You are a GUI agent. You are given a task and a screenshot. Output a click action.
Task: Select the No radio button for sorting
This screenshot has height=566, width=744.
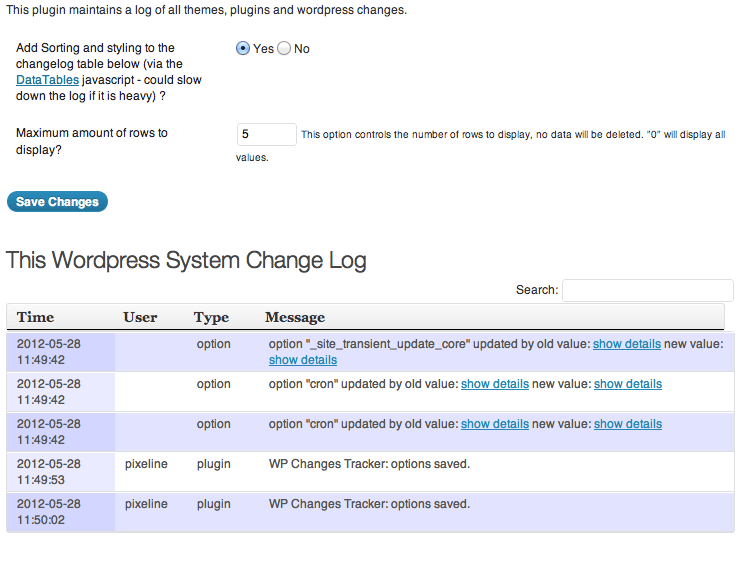[x=284, y=48]
